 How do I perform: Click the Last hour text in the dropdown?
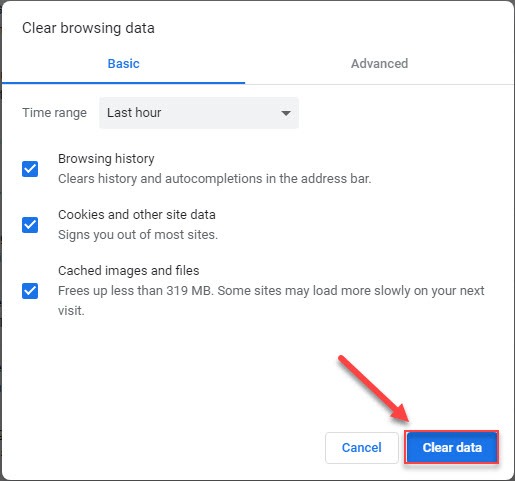point(134,113)
